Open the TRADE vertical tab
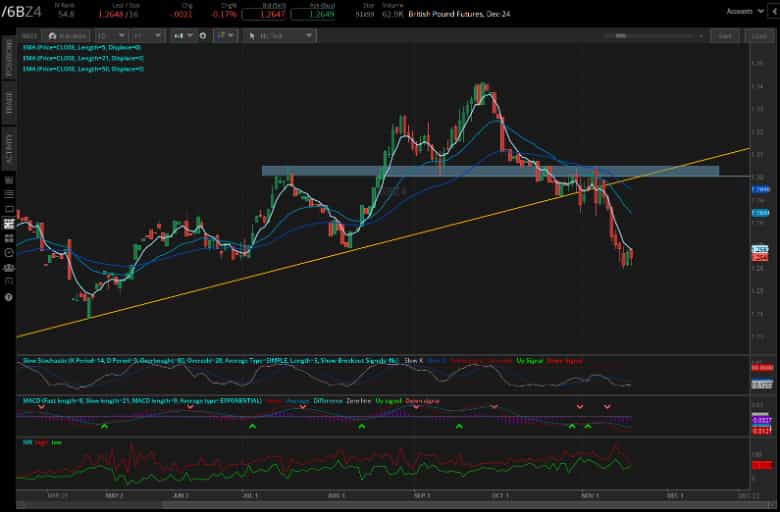The height and width of the screenshot is (515, 780). tap(9, 103)
